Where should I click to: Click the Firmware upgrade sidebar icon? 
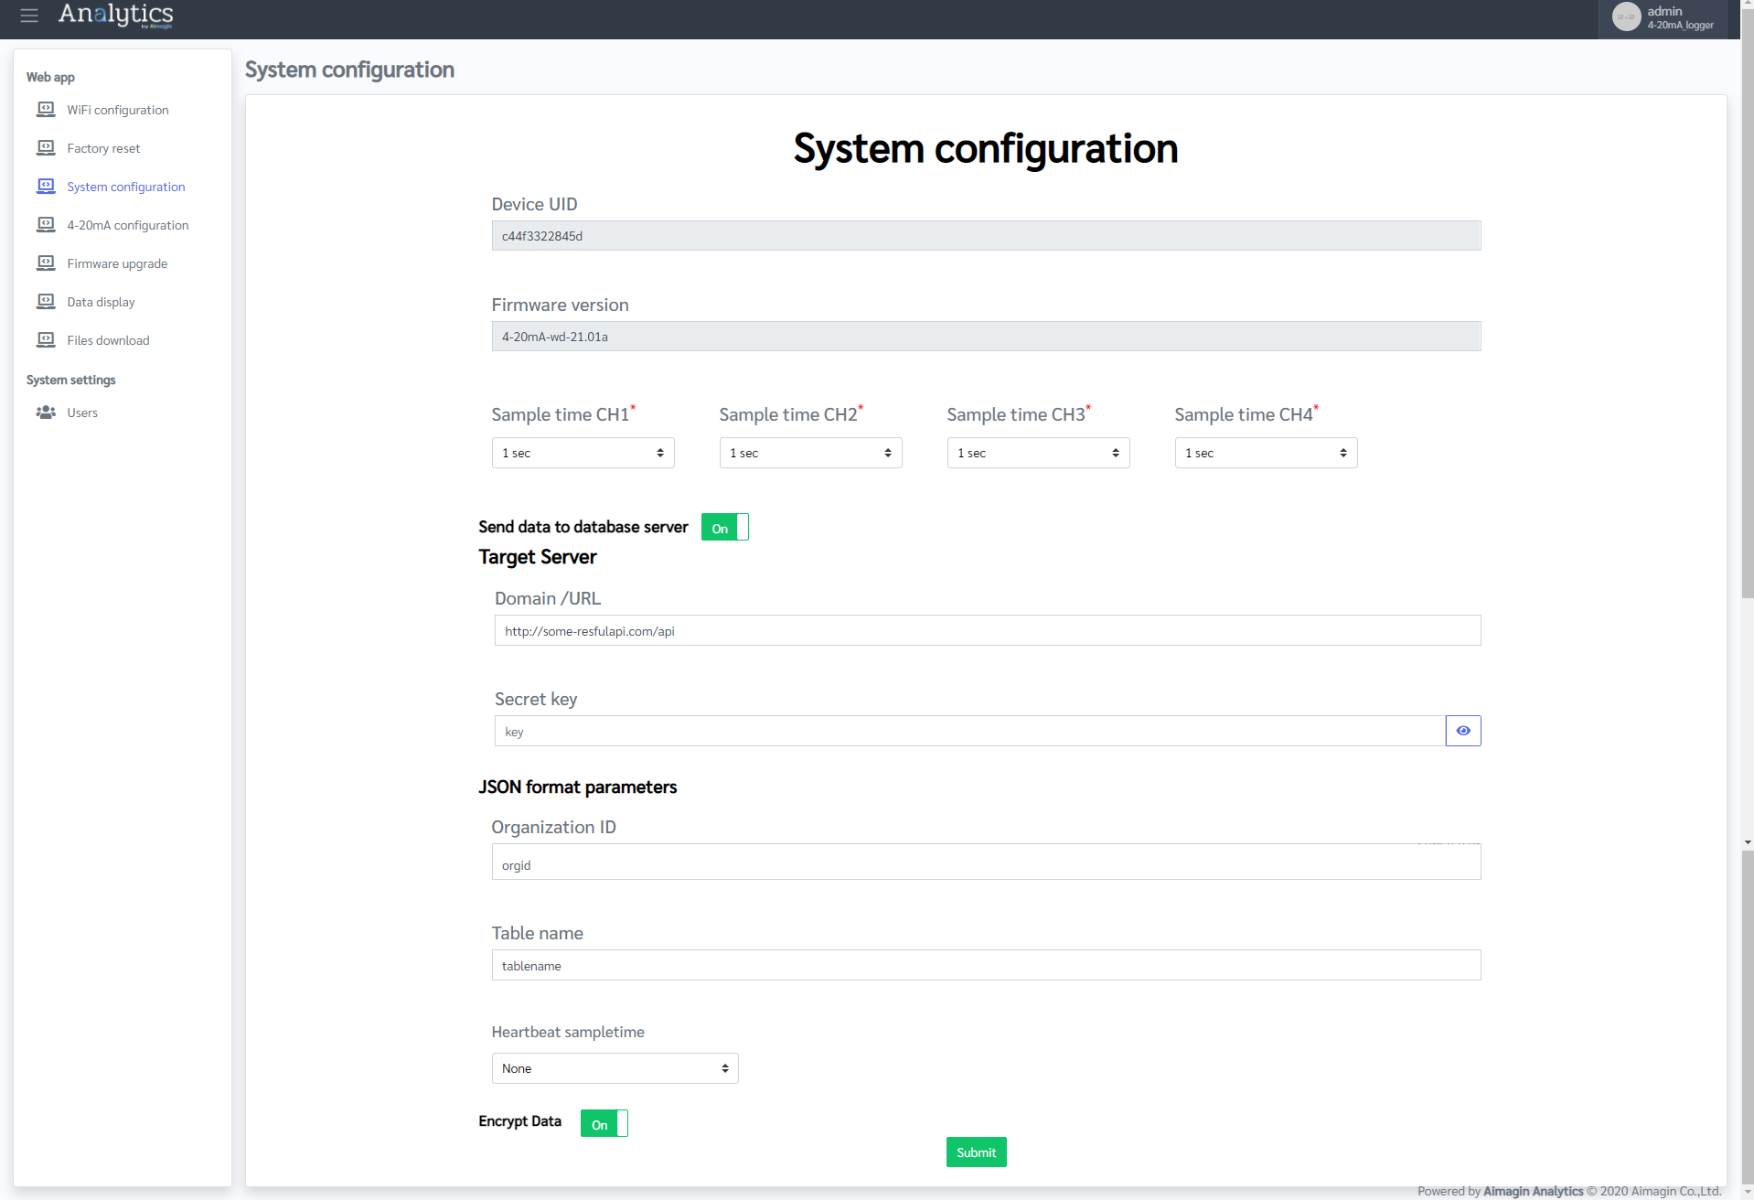(x=46, y=263)
